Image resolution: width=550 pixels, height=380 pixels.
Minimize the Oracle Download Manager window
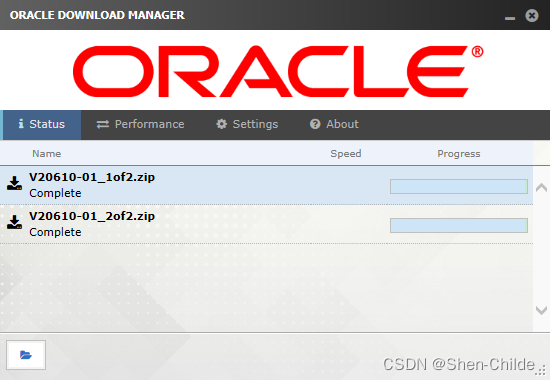click(510, 18)
